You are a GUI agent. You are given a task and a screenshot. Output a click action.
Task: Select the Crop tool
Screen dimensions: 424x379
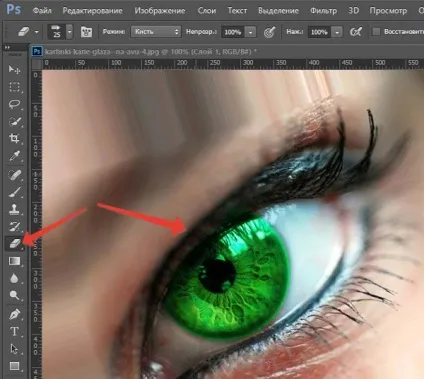[14, 139]
